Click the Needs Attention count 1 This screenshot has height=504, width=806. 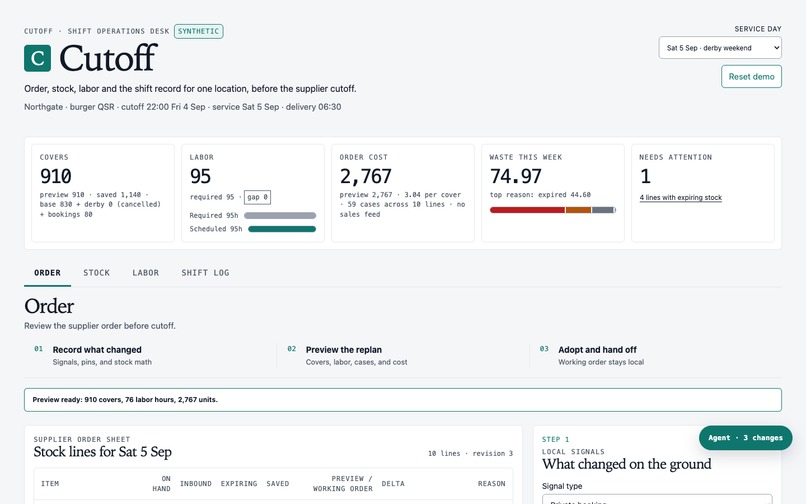[646, 176]
